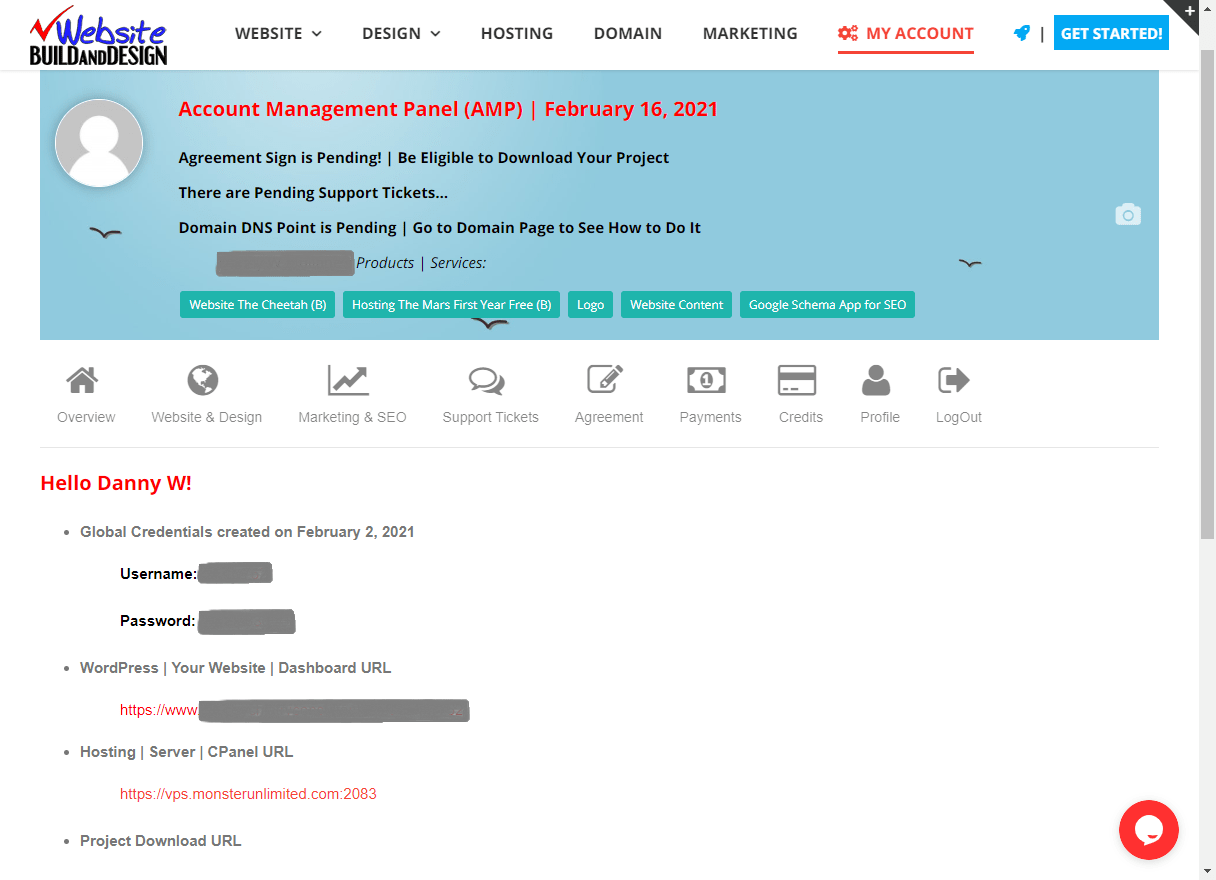Open the red live chat bubble
Viewport: 1216px width, 880px height.
click(1149, 830)
